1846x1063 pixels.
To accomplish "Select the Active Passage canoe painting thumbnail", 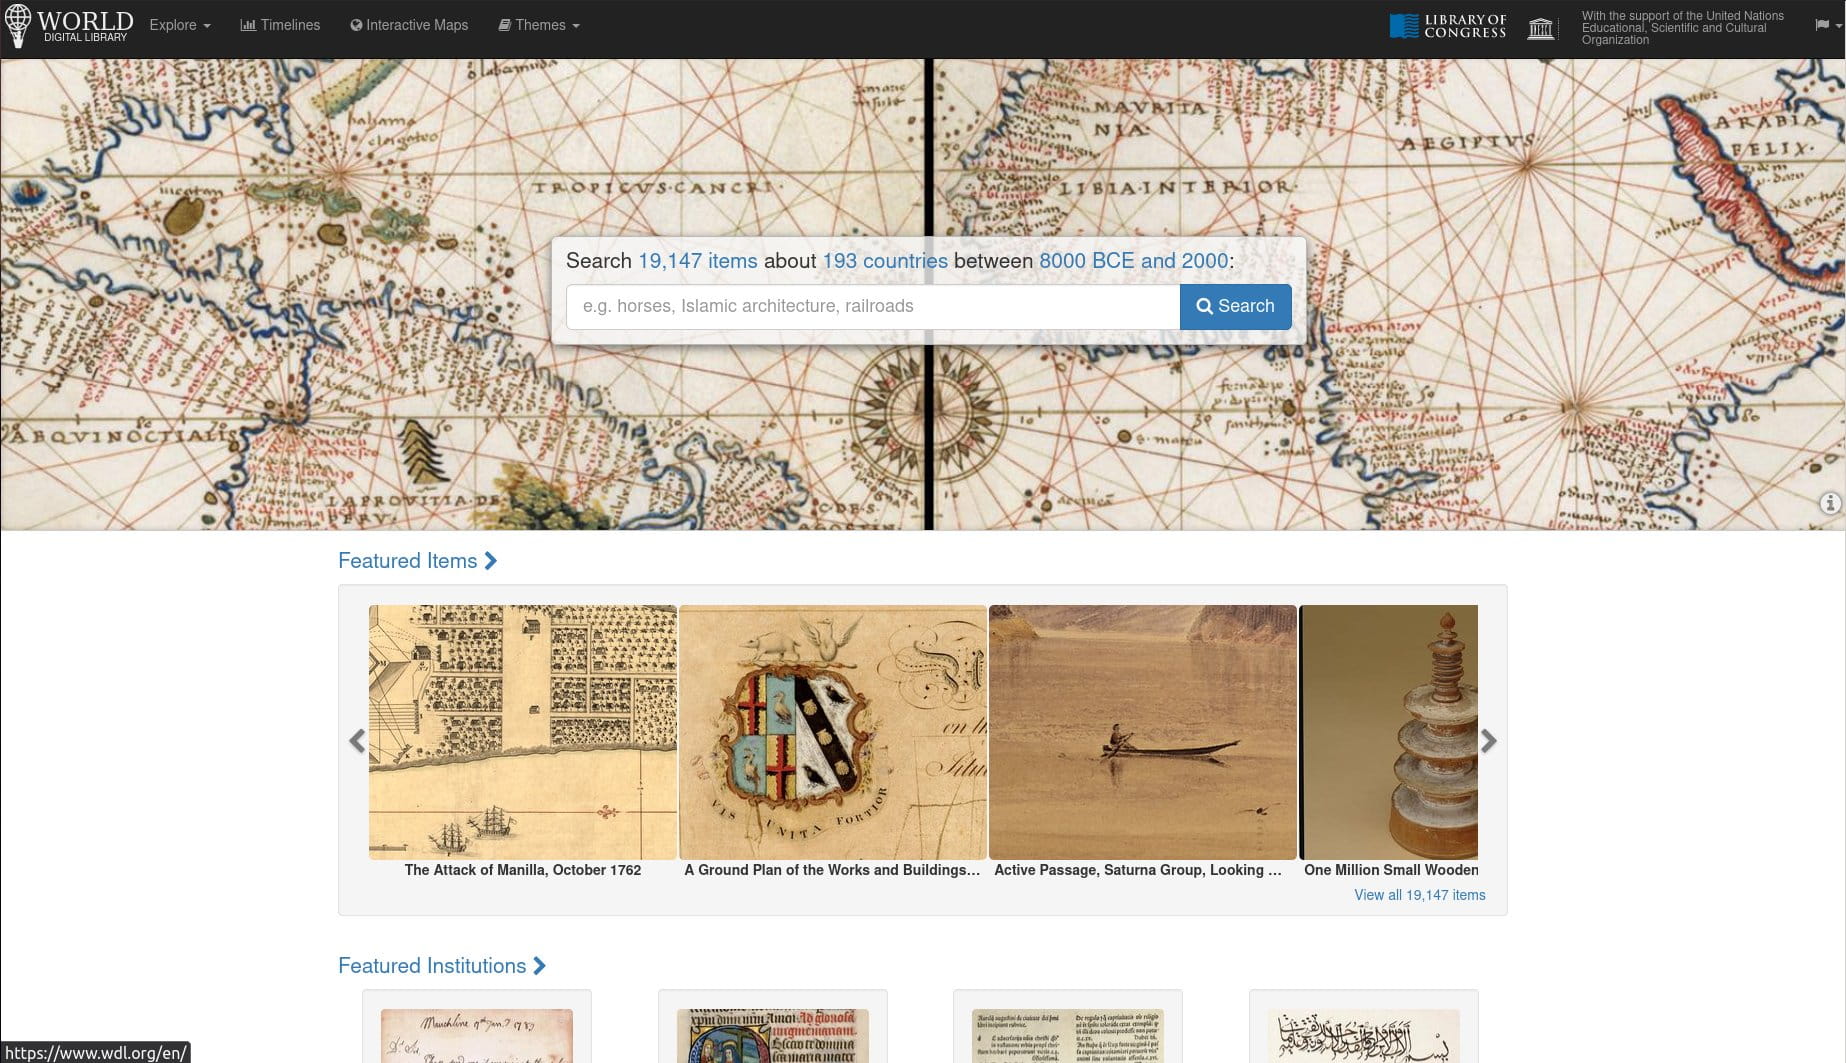I will pyautogui.click(x=1142, y=732).
